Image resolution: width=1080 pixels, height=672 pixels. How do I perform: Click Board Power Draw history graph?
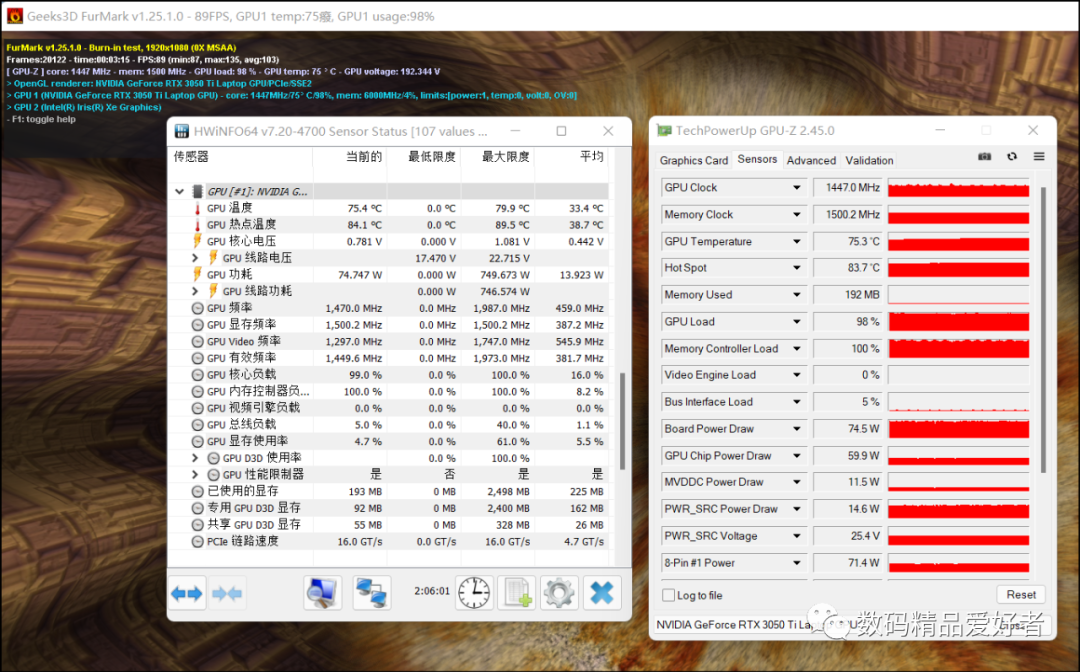958,428
